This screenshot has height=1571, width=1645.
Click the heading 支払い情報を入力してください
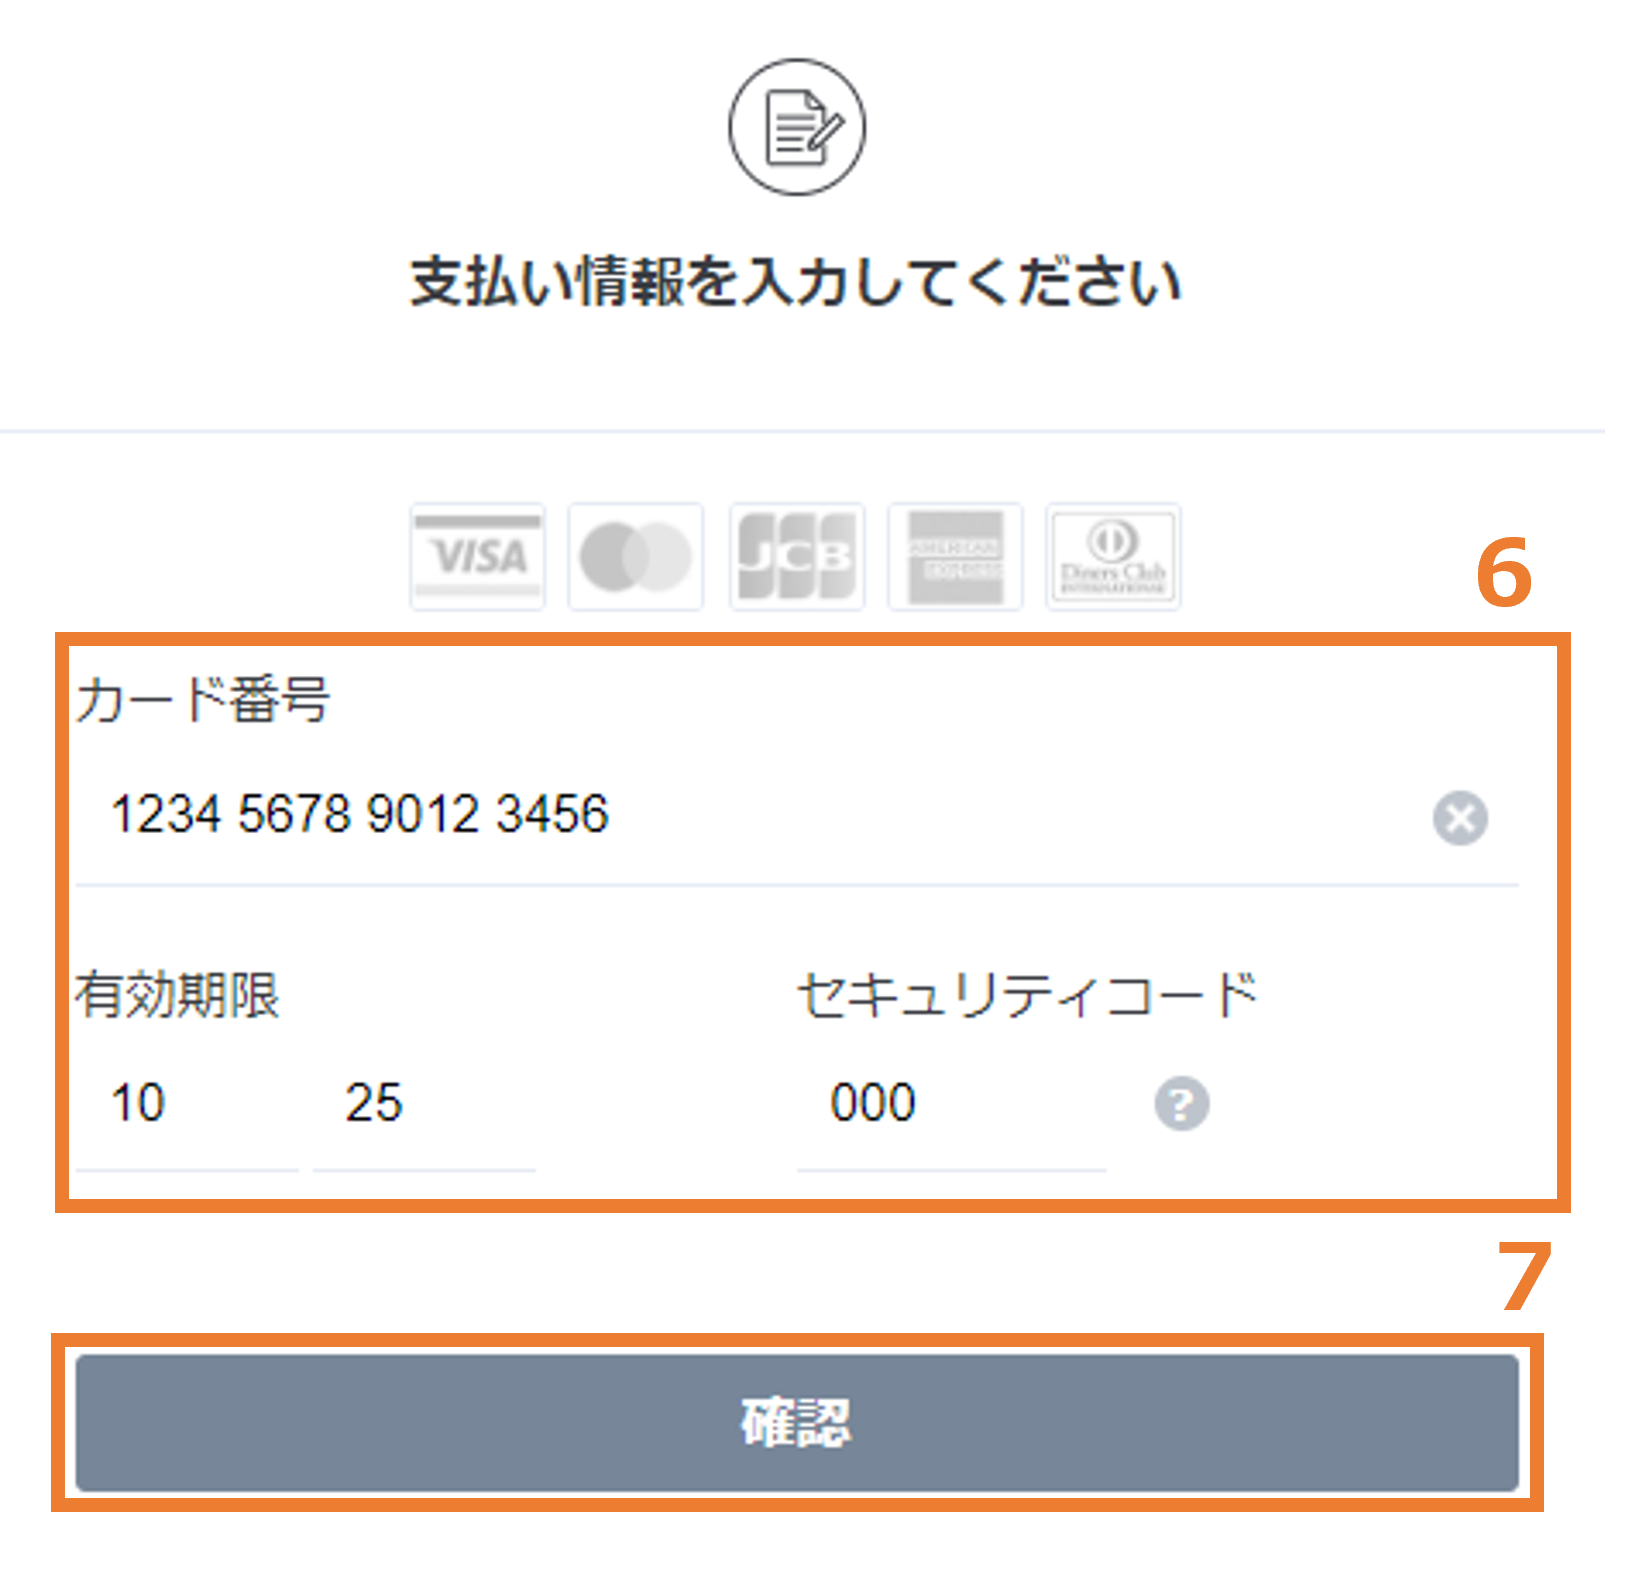(797, 281)
